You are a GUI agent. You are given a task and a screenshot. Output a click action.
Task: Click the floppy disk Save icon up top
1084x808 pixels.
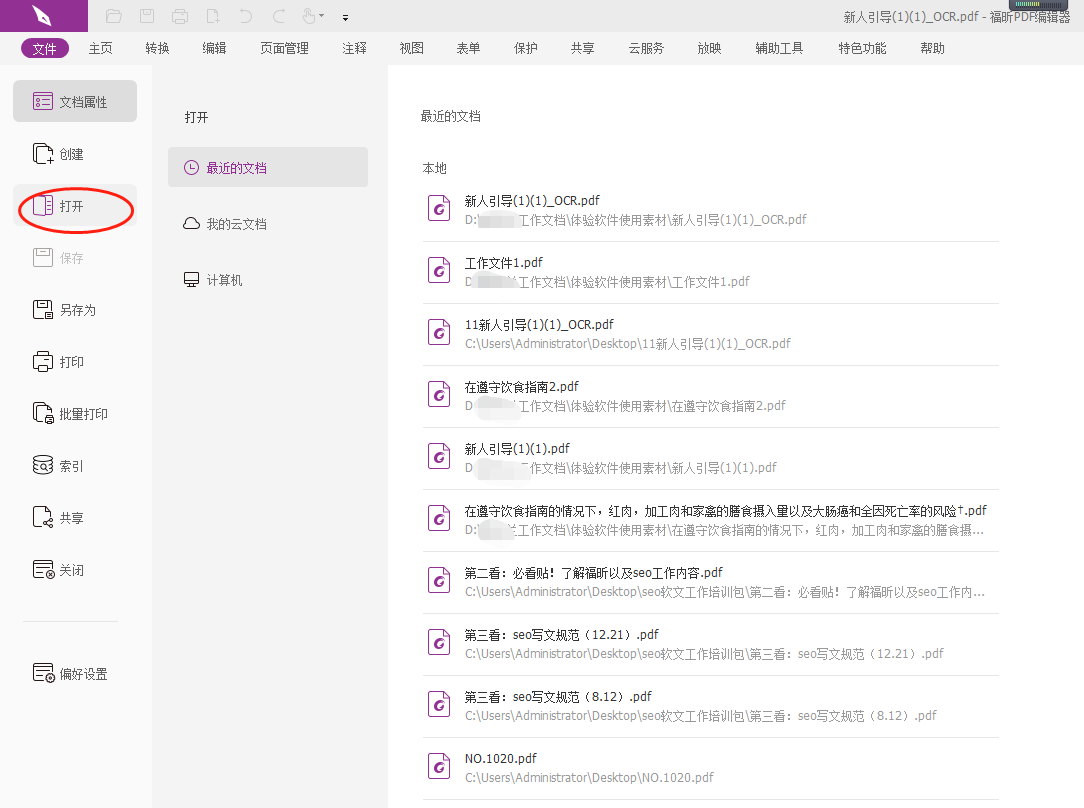[147, 16]
